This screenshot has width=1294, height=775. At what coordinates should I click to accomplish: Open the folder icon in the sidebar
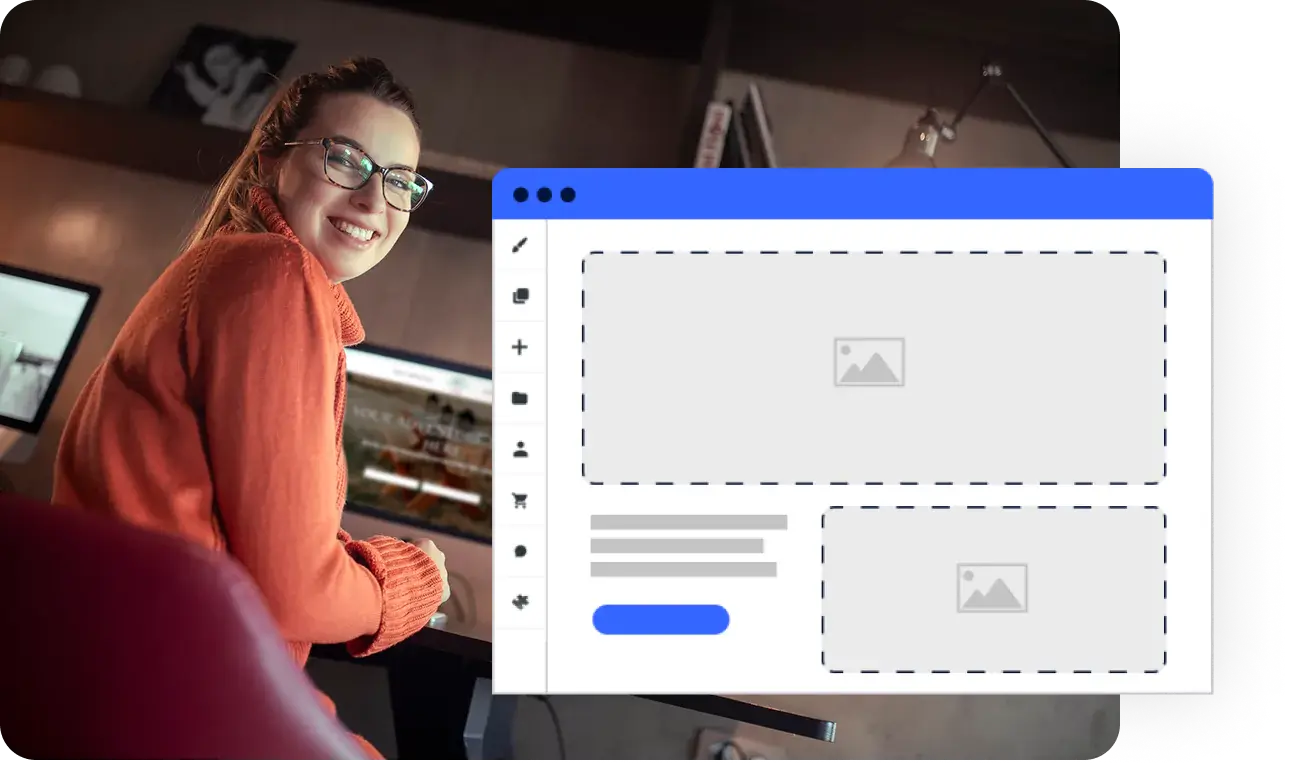[x=520, y=398]
